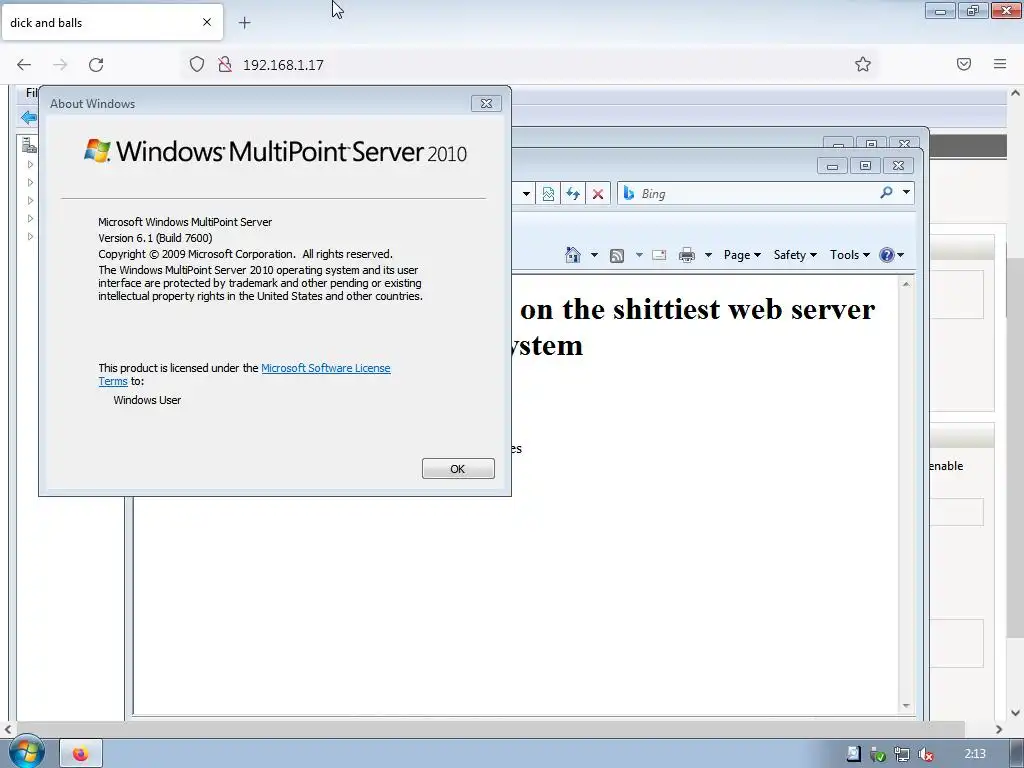Open the Windows Start orb
Screen dimensions: 1024x768
[x=26, y=752]
